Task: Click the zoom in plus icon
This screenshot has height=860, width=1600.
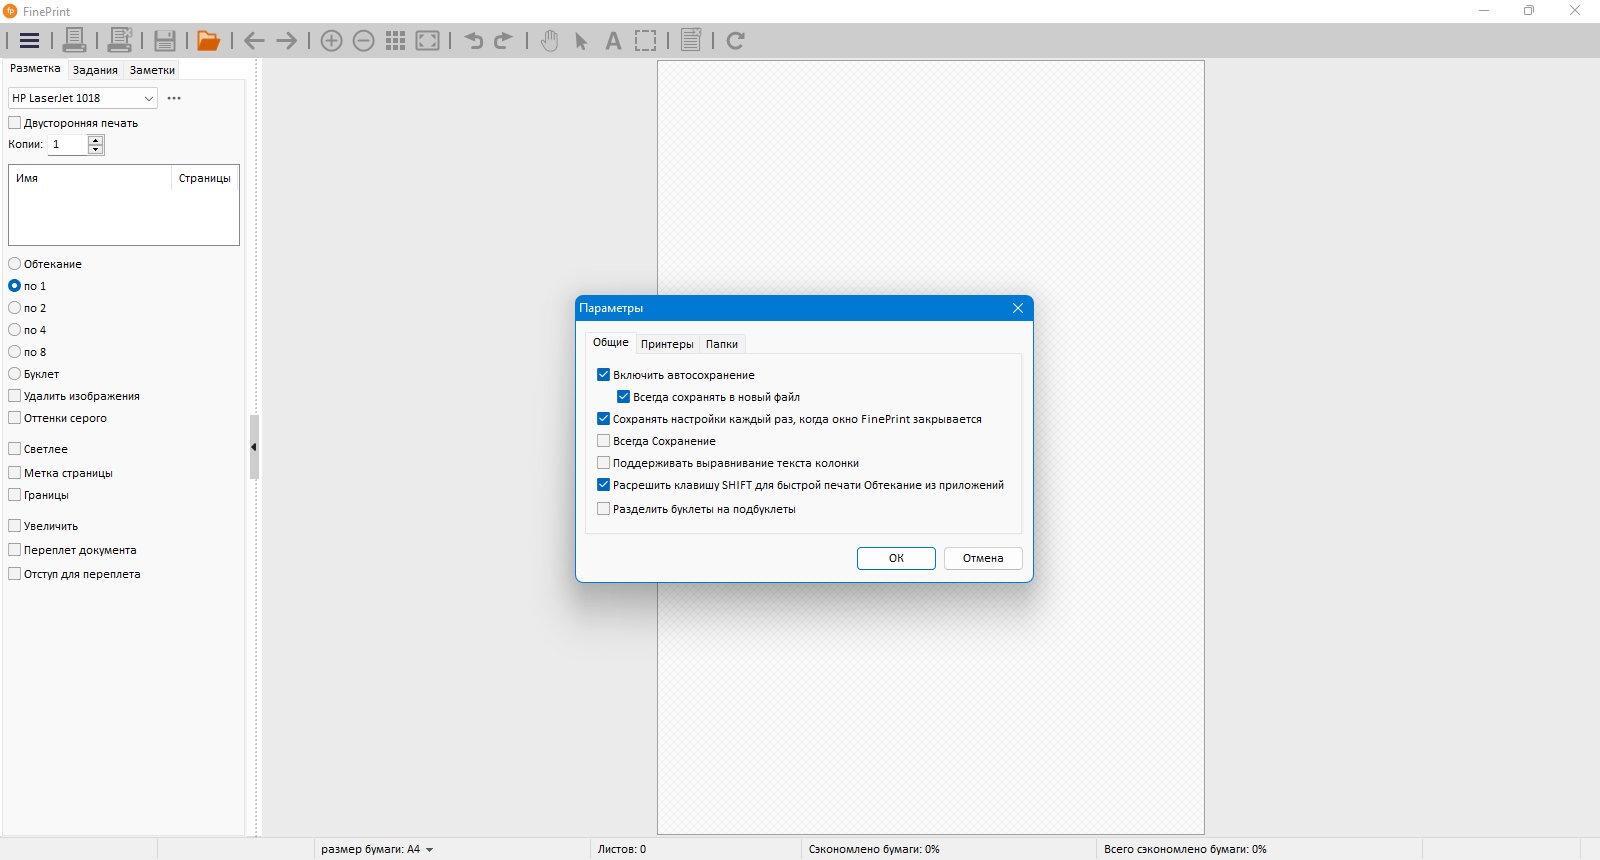Action: pos(331,41)
